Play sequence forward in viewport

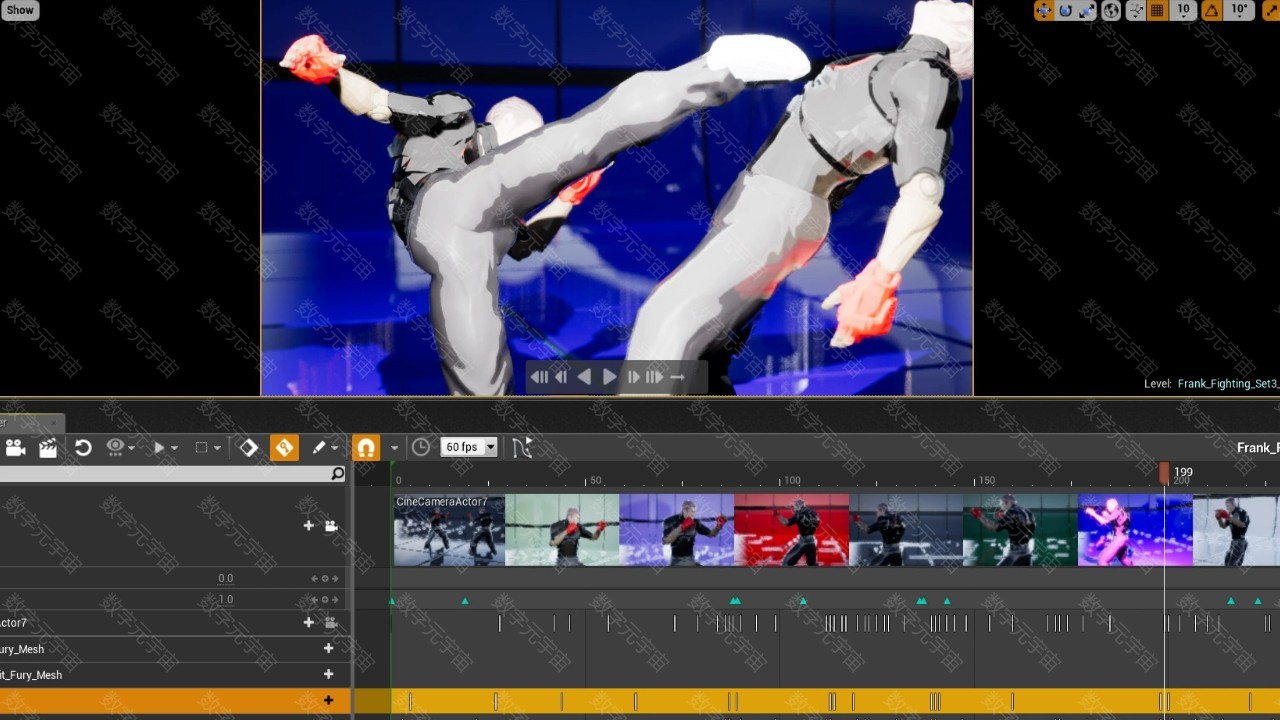(x=609, y=377)
